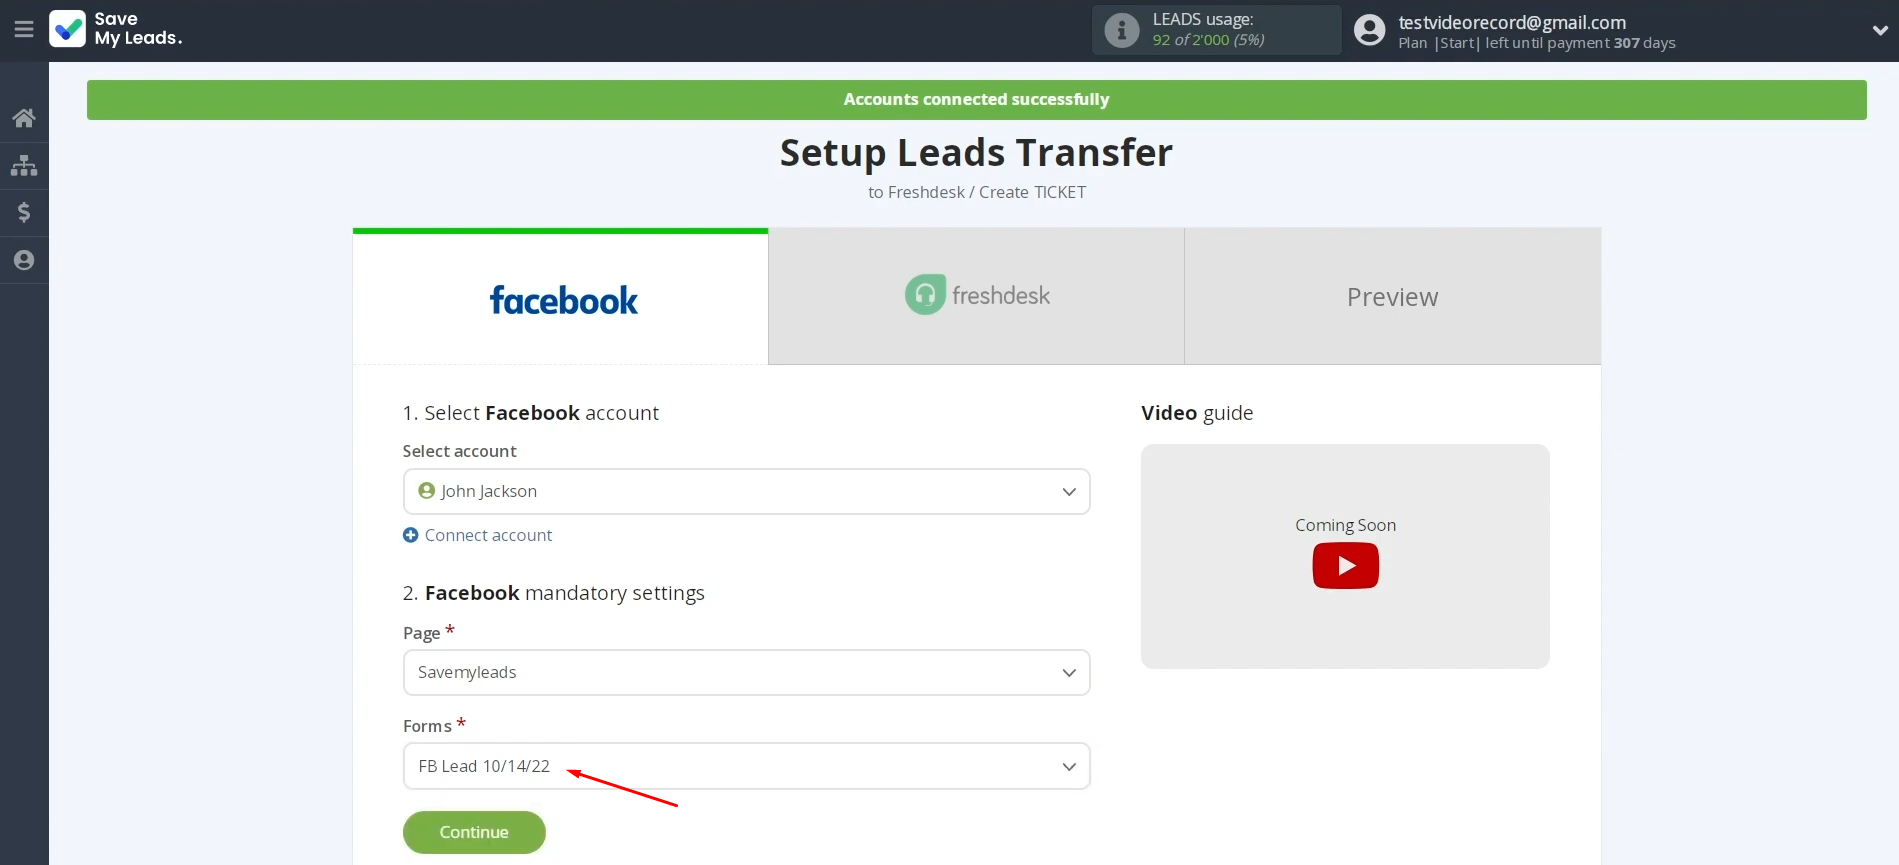
Task: Click the John Jackson user icon
Action: [427, 491]
